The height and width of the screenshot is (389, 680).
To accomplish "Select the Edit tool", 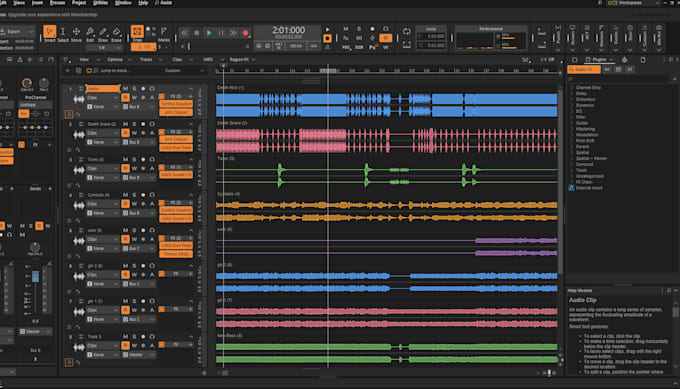I will click(x=90, y=33).
